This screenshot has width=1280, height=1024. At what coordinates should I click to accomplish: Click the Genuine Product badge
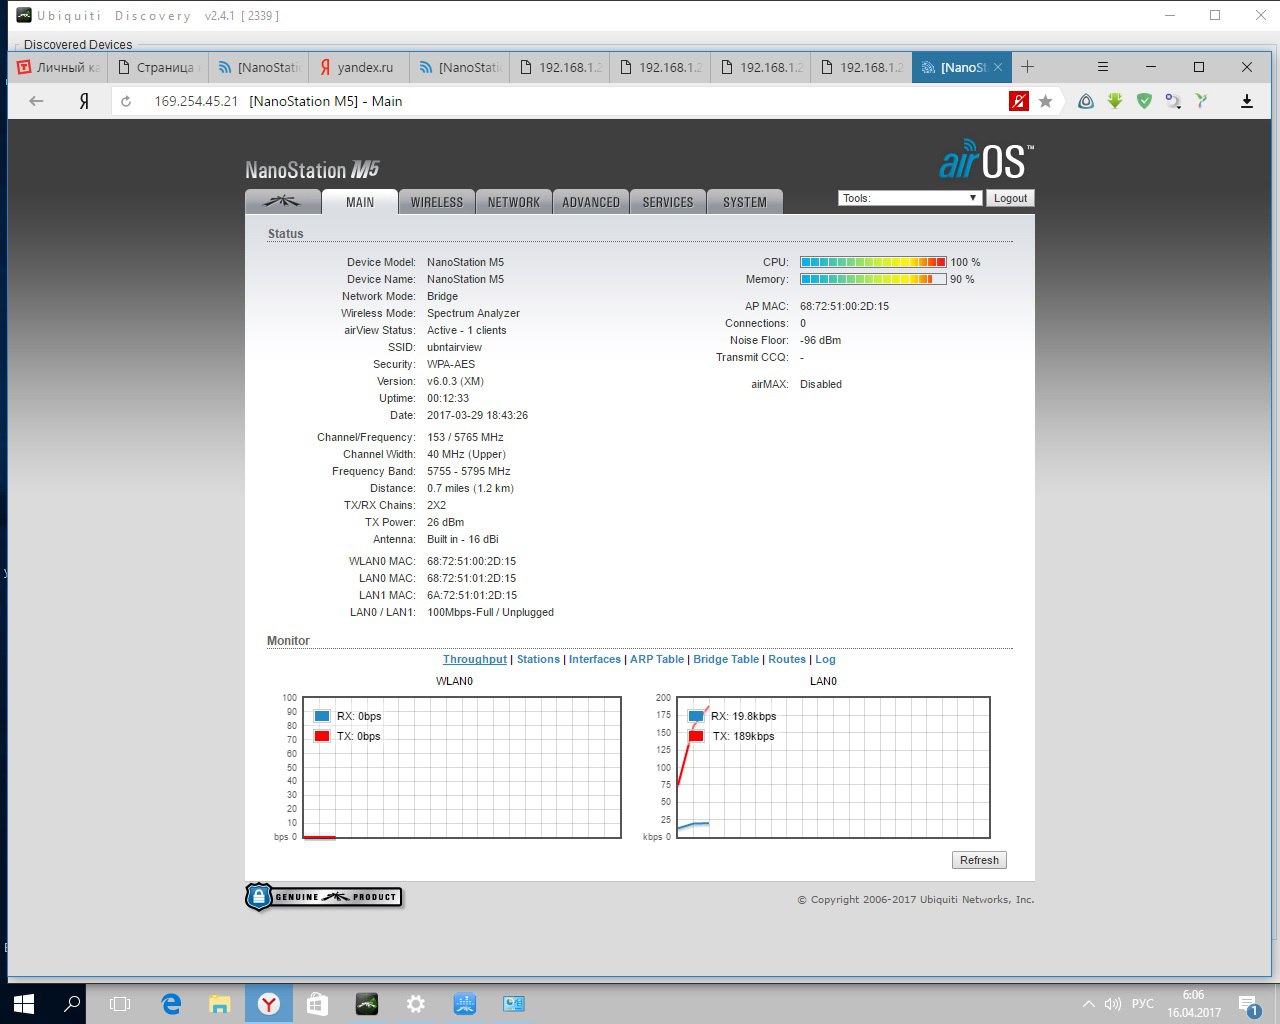coord(324,896)
